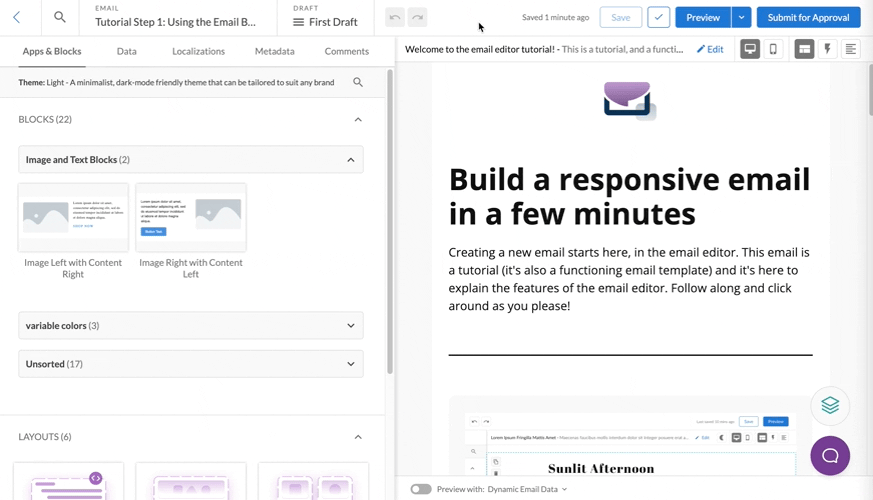Open Dynamic Email Data dropdown

pos(527,489)
